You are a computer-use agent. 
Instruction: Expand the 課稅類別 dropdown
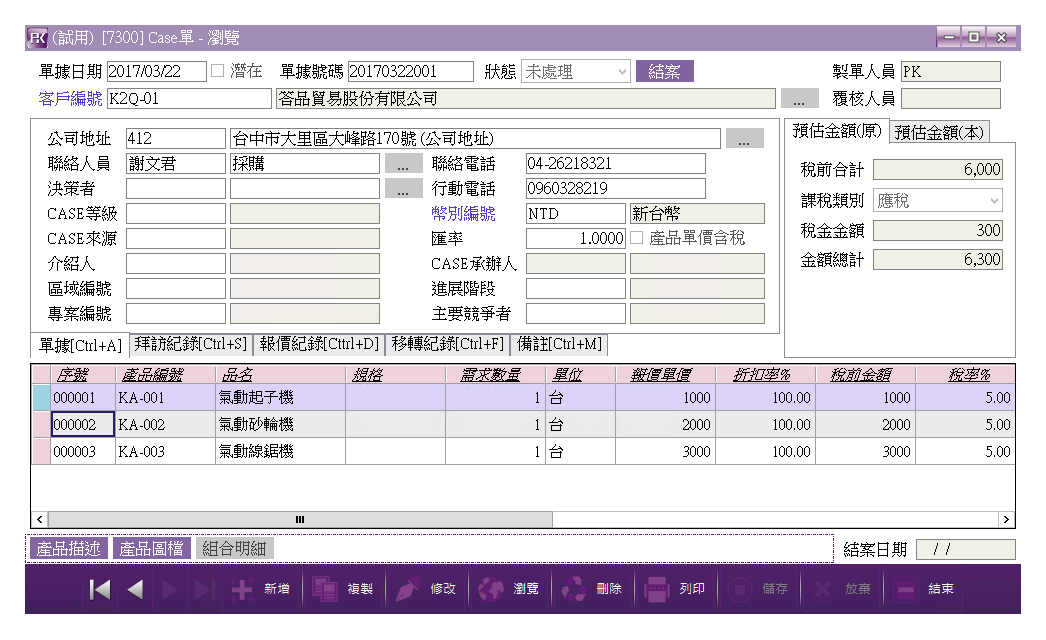938,201
